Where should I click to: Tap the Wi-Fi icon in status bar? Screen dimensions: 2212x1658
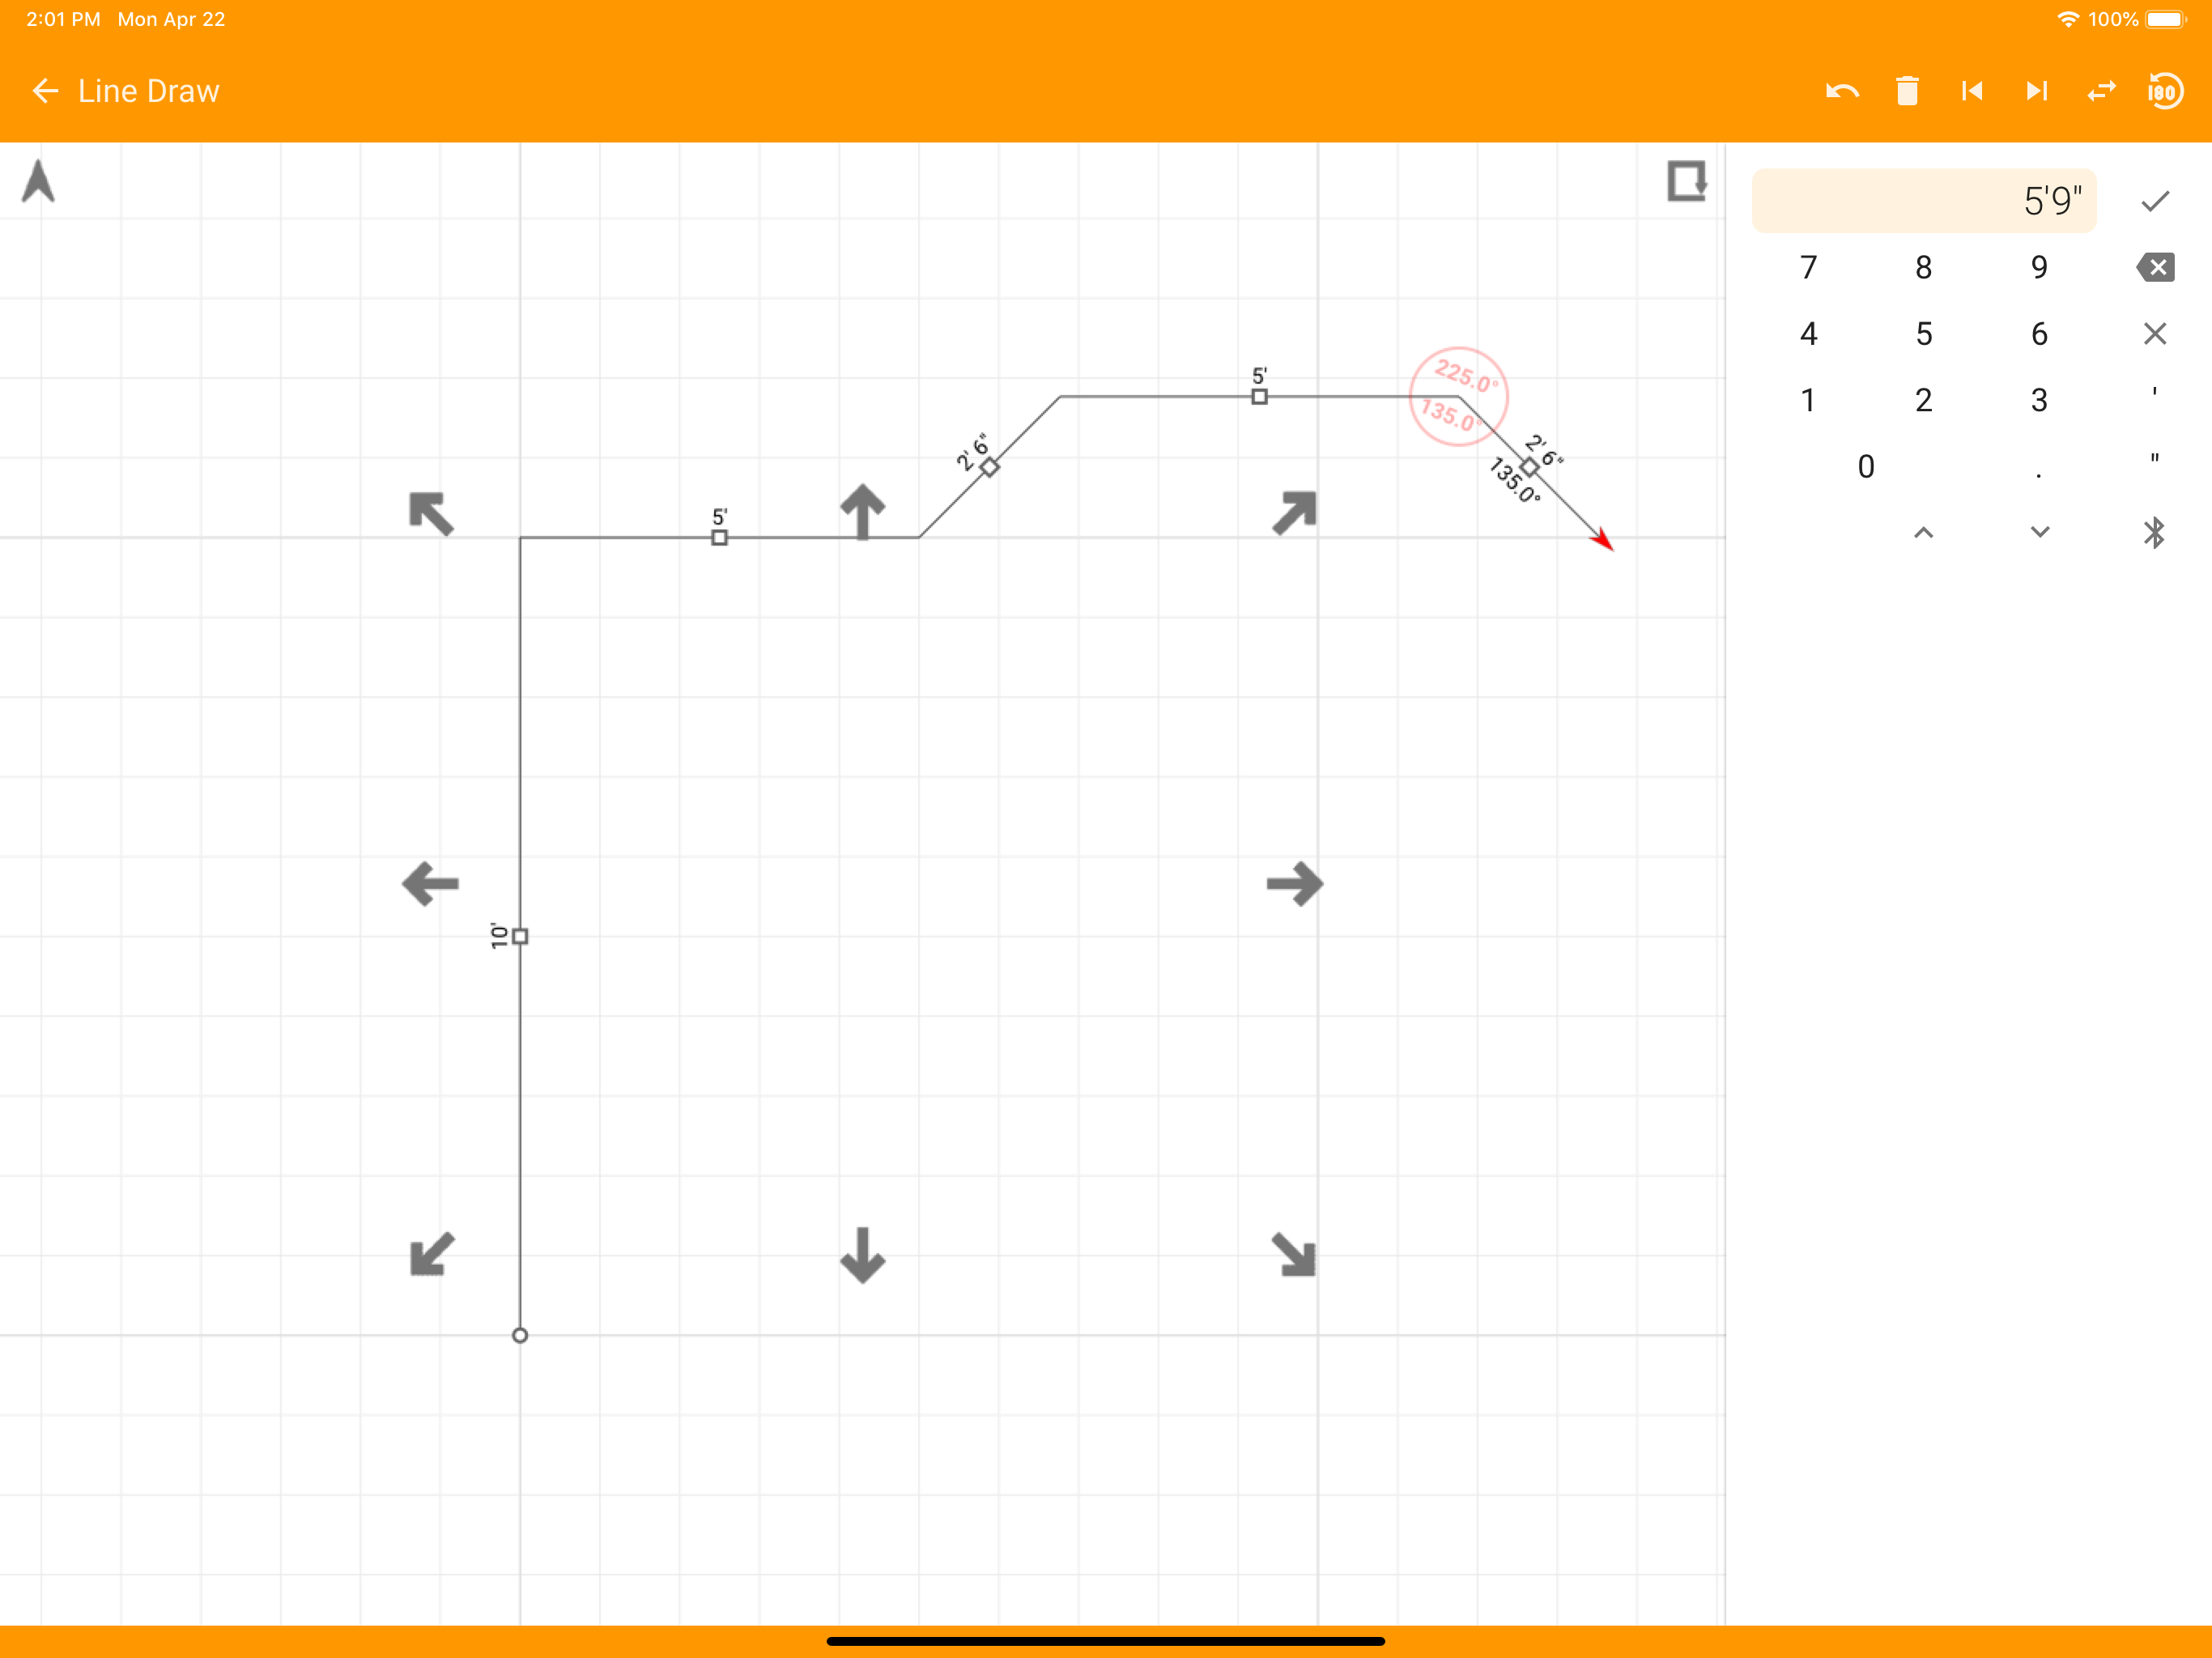point(2067,19)
